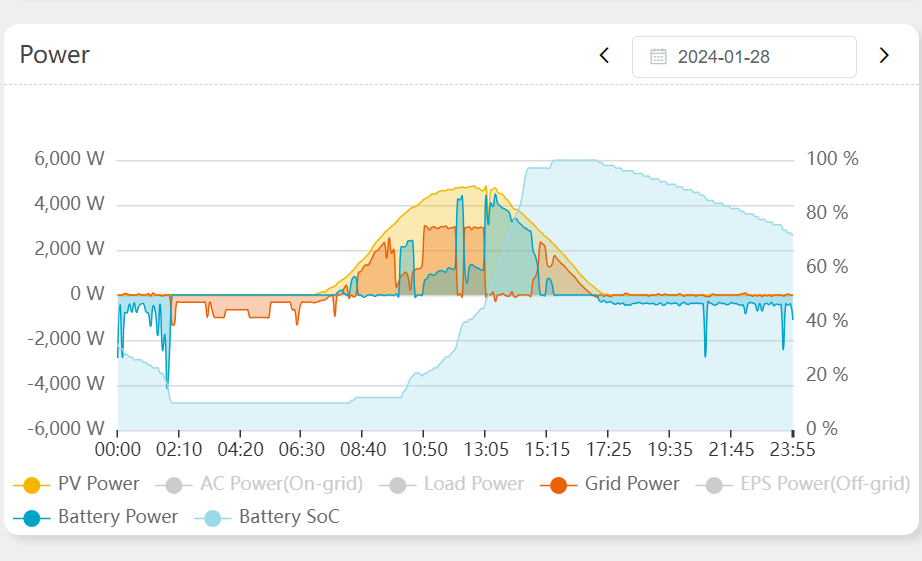Toggle Battery Power legend marker
This screenshot has width=922, height=561.
point(32,518)
